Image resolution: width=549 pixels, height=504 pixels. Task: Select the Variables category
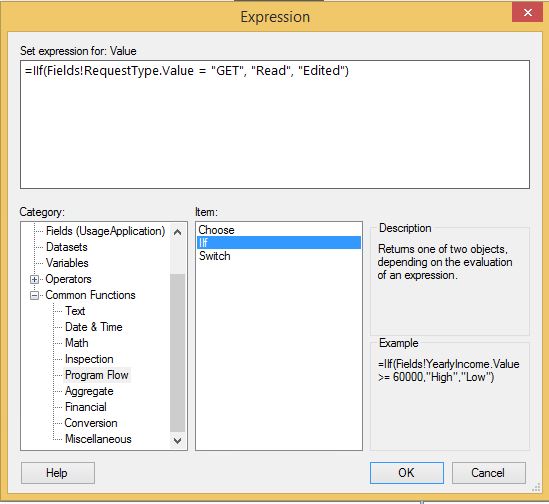[67, 263]
